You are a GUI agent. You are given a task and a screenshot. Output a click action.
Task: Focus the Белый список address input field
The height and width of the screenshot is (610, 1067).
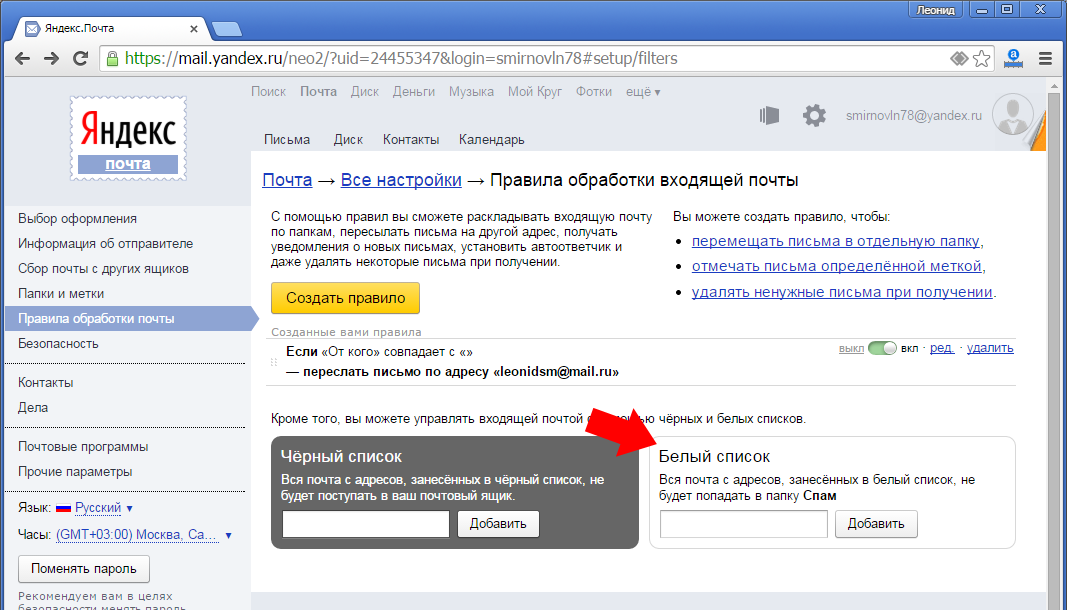pos(744,524)
